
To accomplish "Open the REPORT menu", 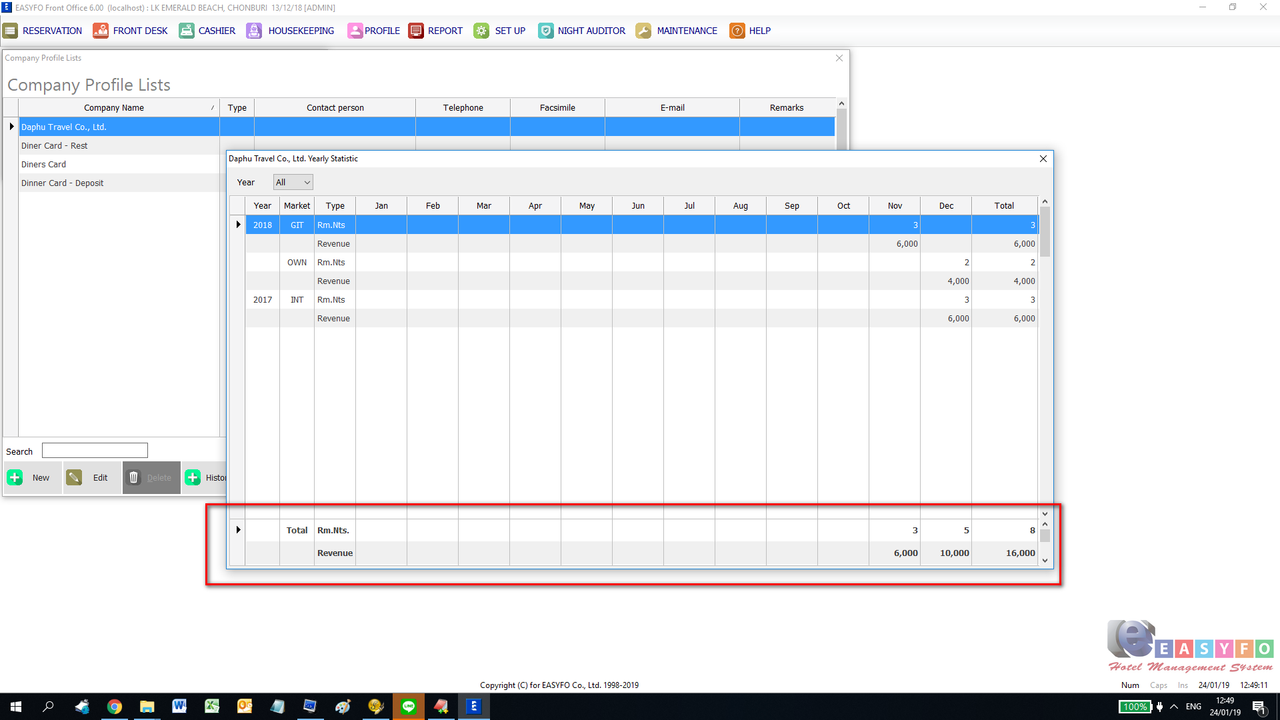I will pos(436,31).
